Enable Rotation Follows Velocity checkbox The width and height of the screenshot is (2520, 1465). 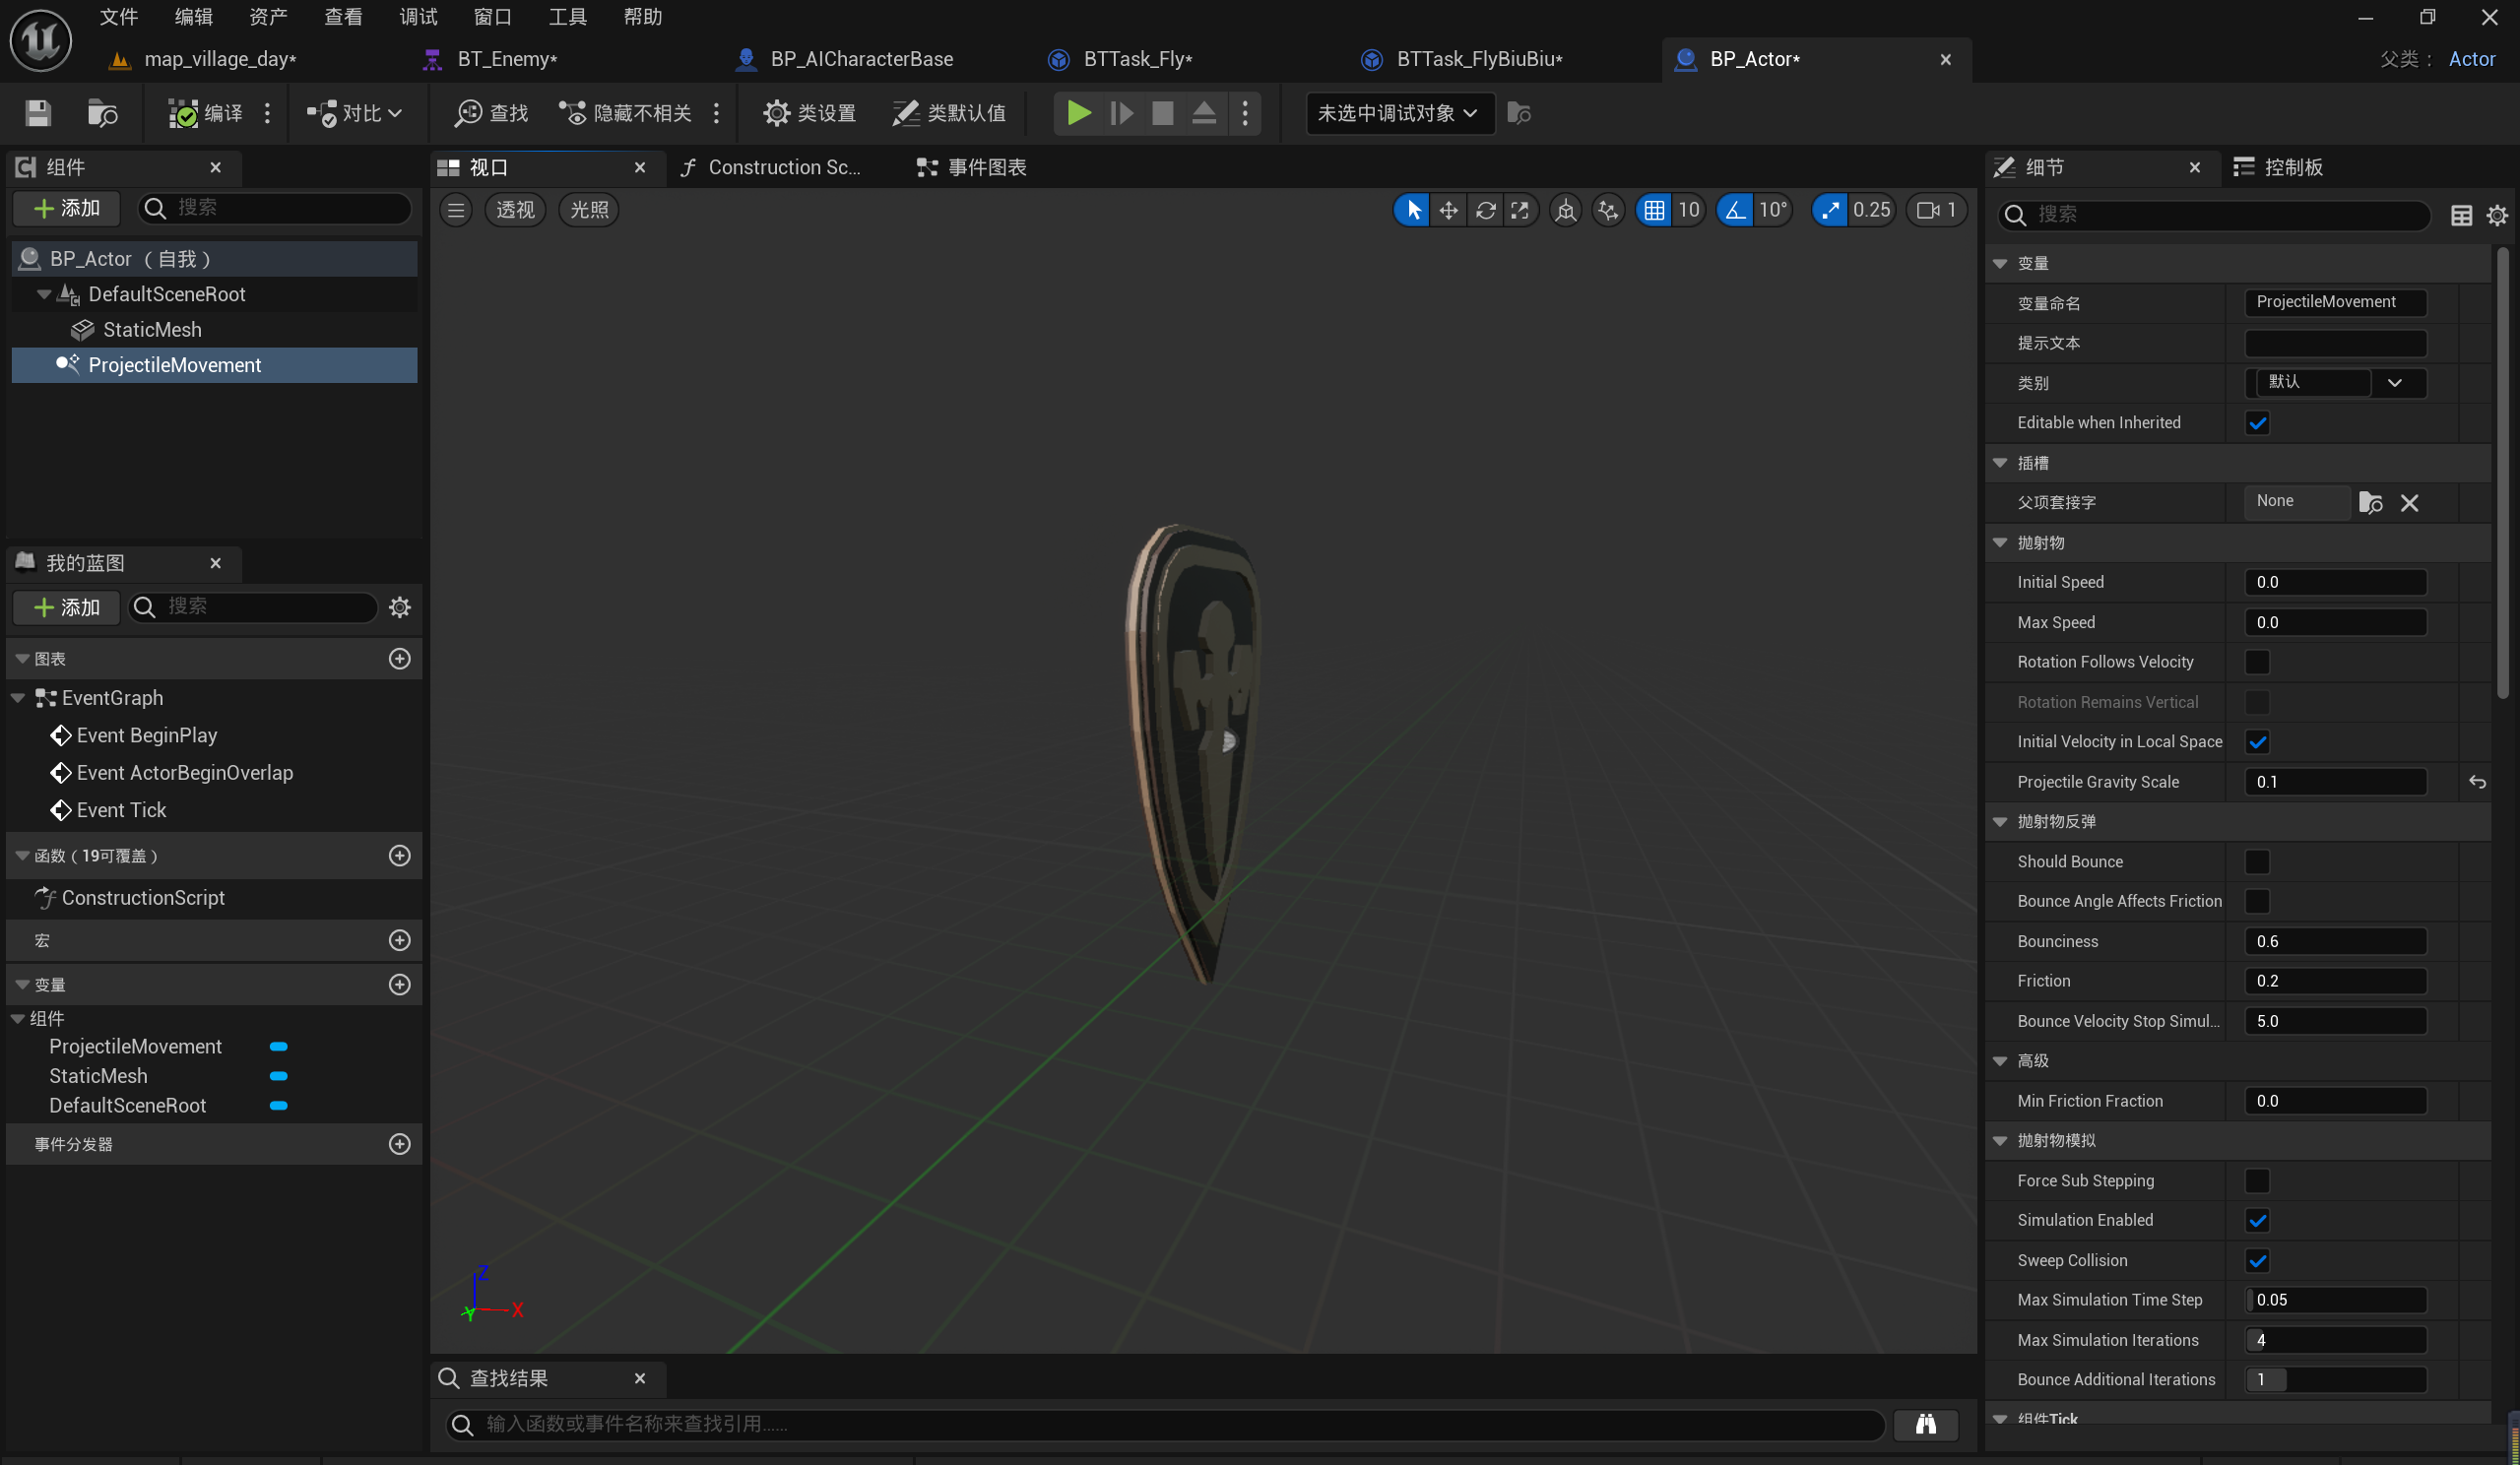pyautogui.click(x=2257, y=662)
